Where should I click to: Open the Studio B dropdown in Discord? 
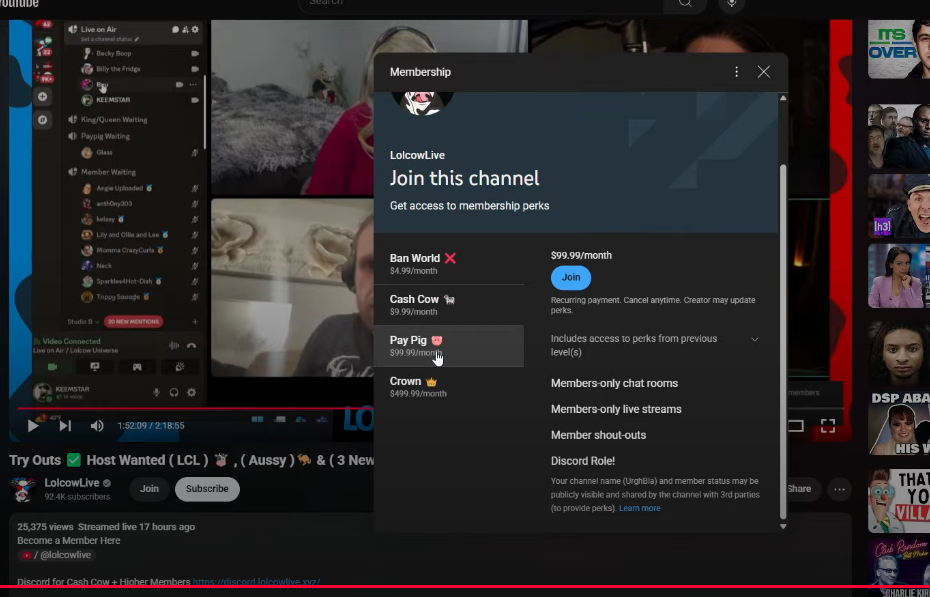click(83, 321)
